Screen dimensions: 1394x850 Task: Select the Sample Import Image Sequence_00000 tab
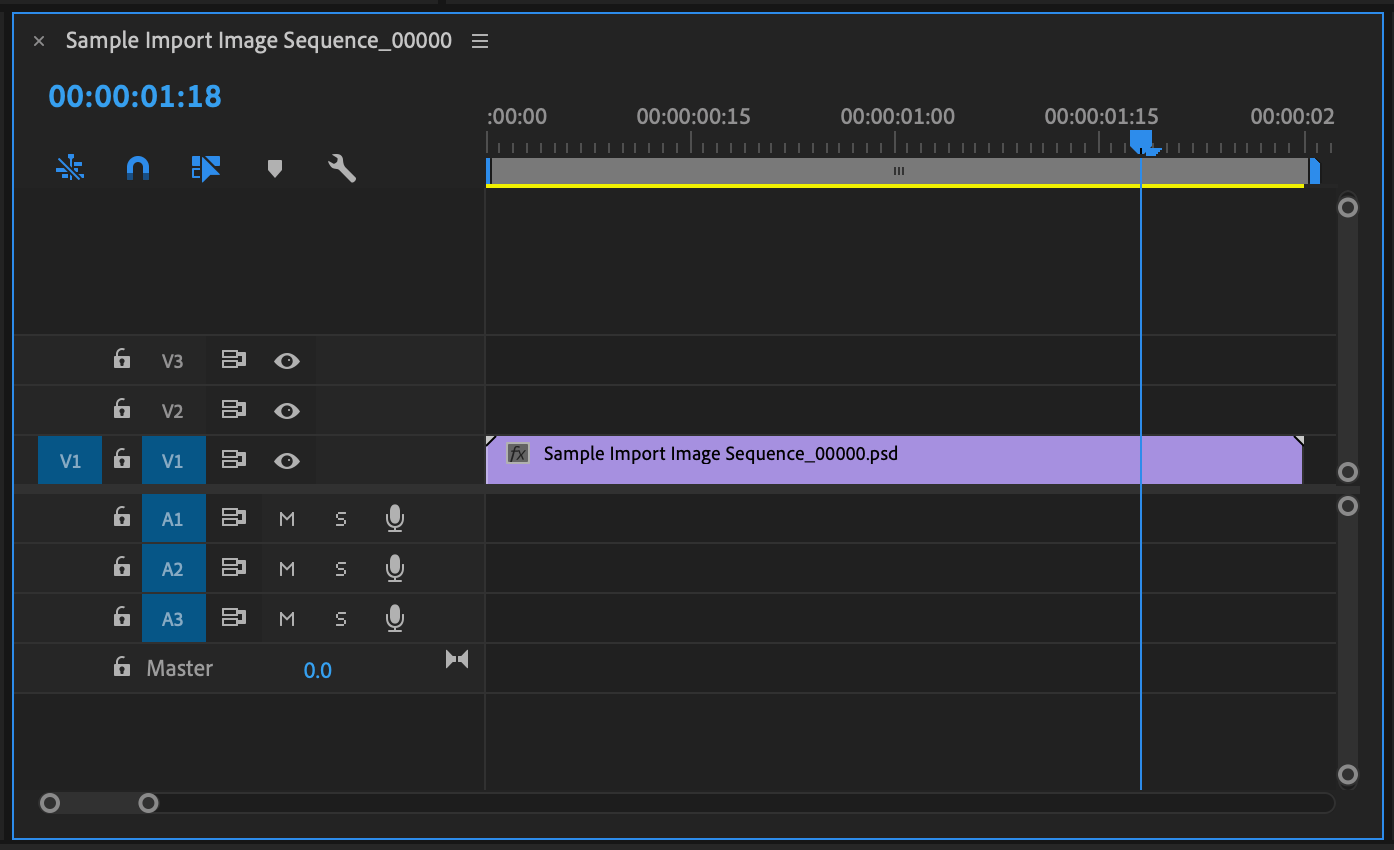coord(258,40)
